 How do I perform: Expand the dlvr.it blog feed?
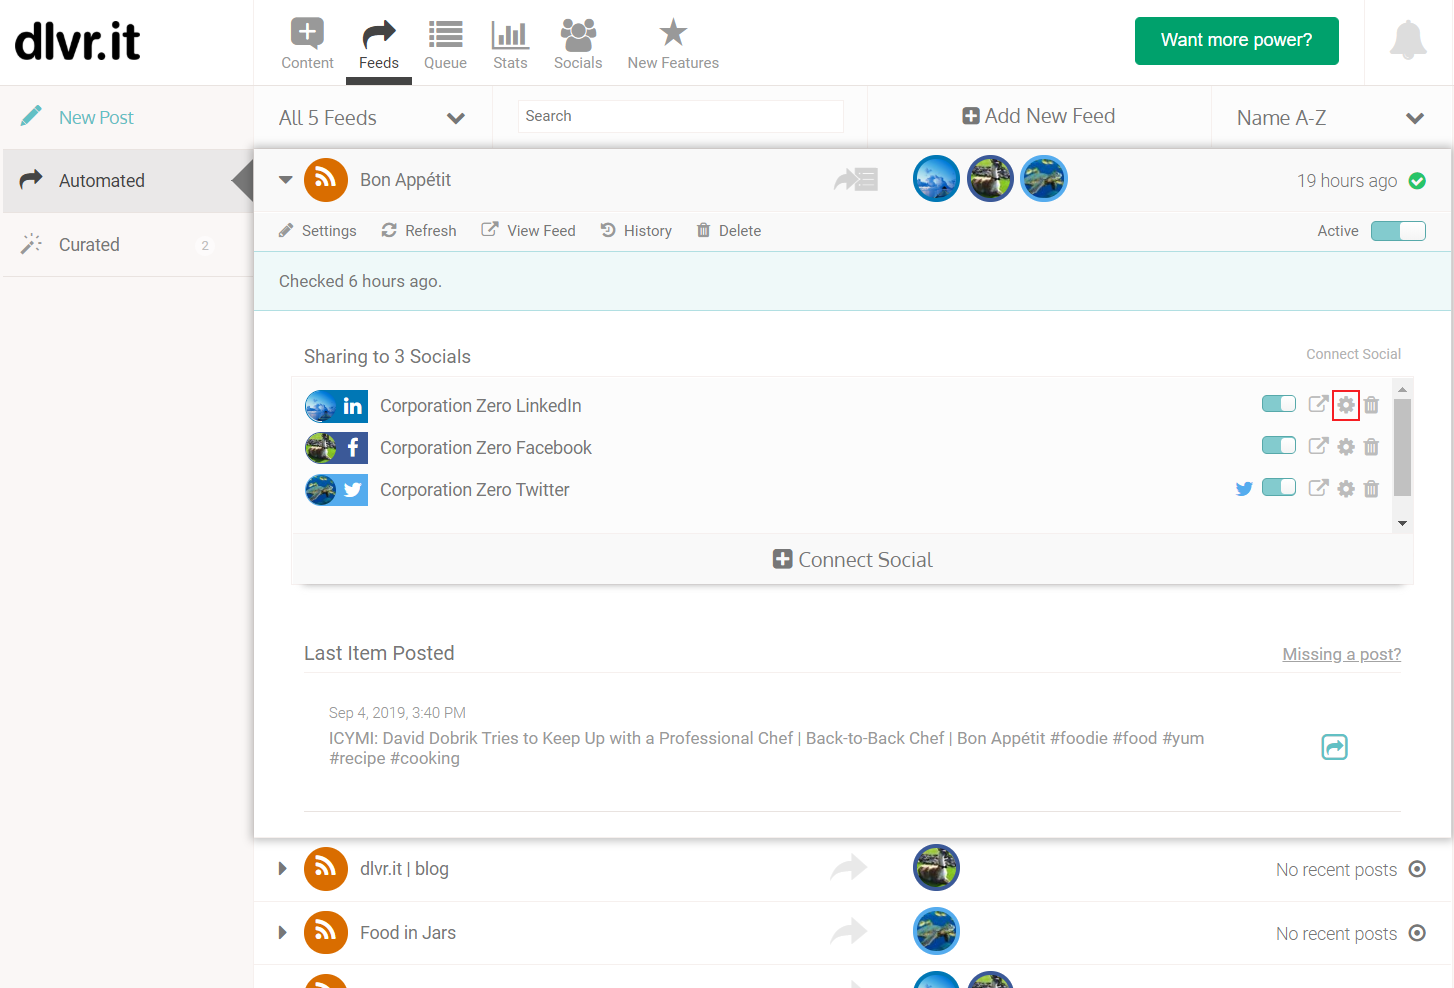click(x=283, y=869)
